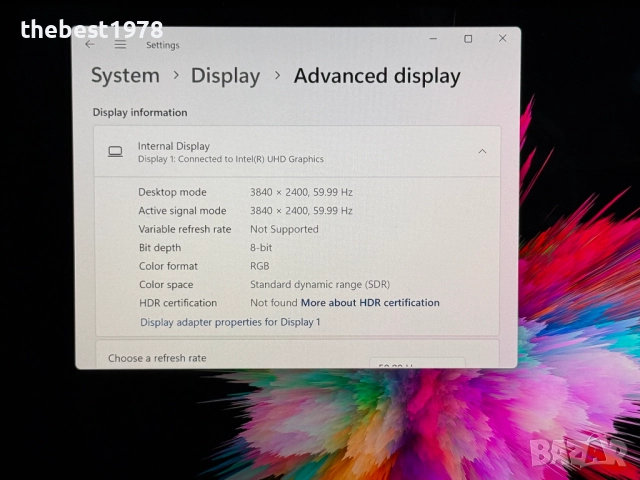
Task: Go to System in breadcrumb
Action: click(x=125, y=76)
